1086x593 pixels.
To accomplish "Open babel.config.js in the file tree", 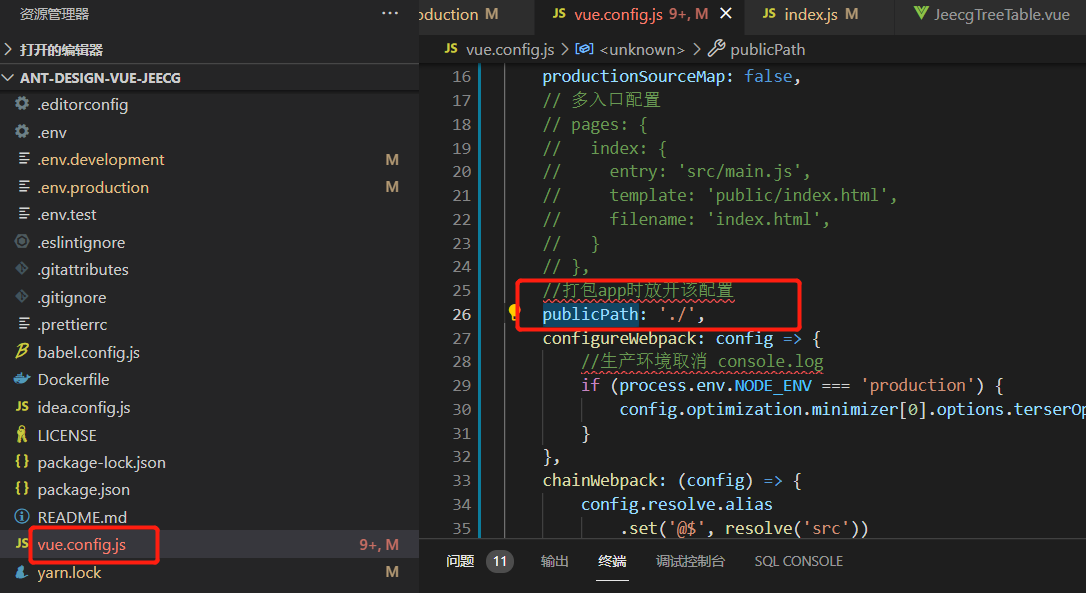I will 88,352.
